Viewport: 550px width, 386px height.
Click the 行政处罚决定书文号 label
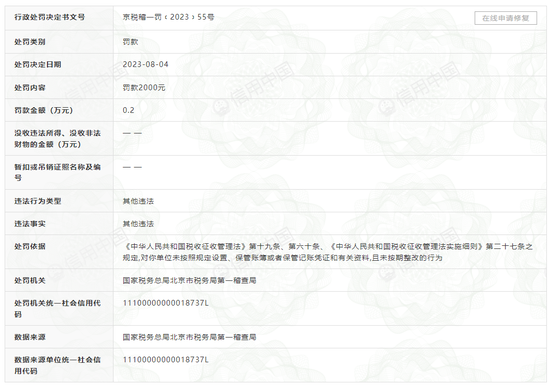[x=49, y=17]
